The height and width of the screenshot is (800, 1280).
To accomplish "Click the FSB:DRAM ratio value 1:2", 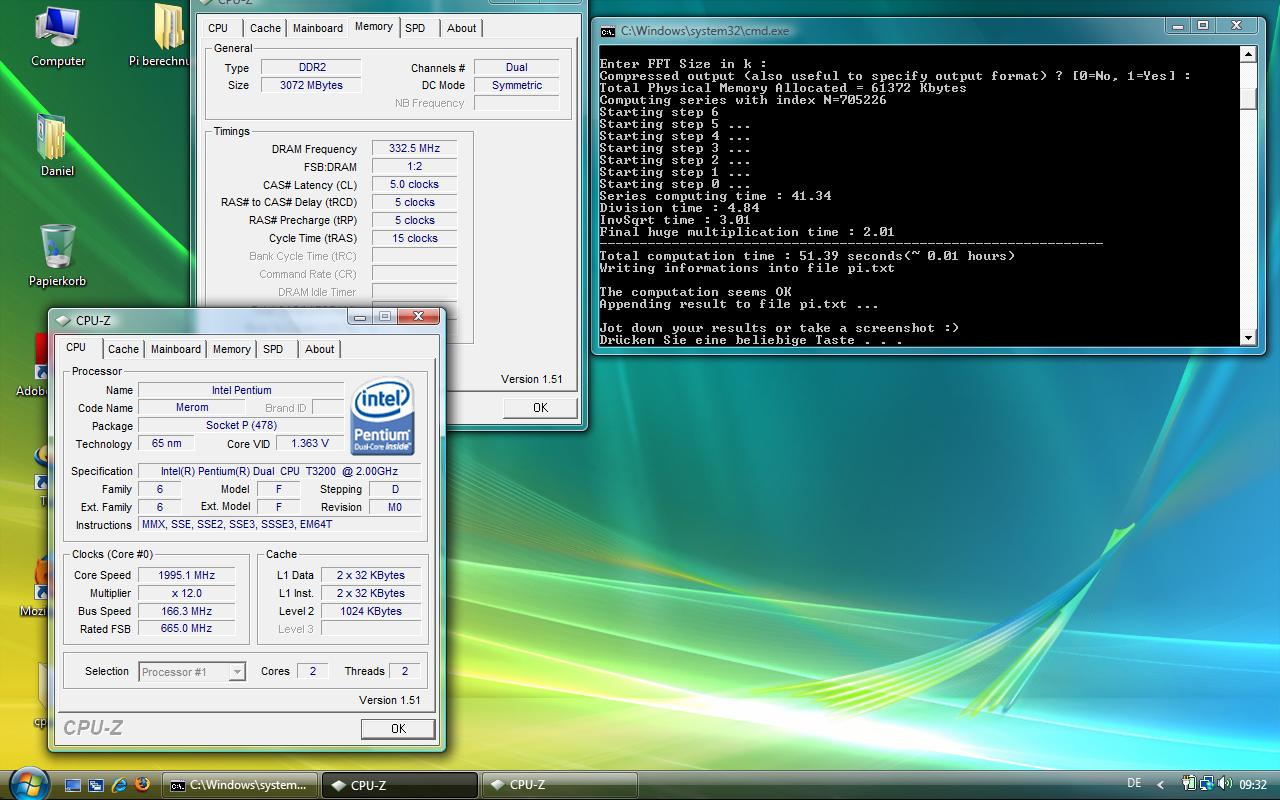I will click(414, 166).
